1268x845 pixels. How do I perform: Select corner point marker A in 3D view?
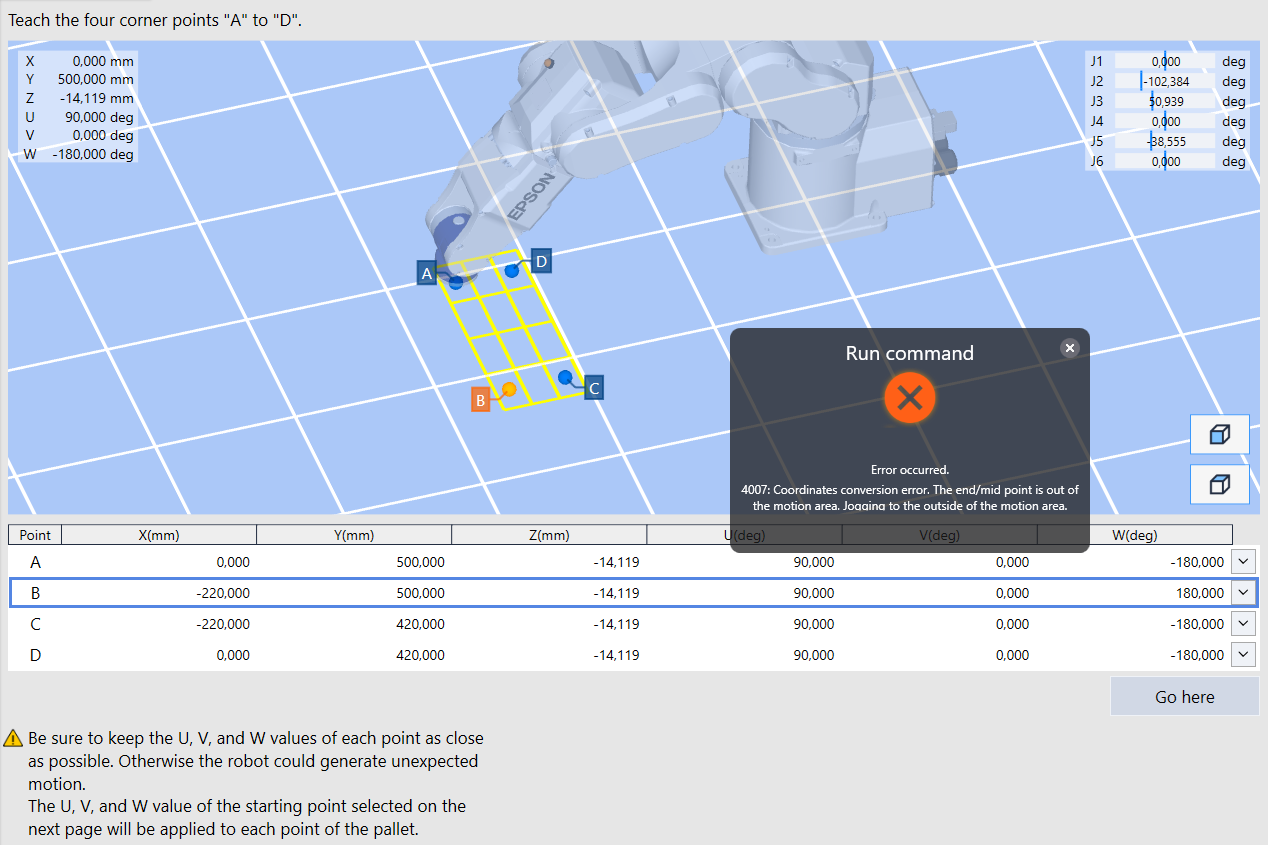pos(427,273)
